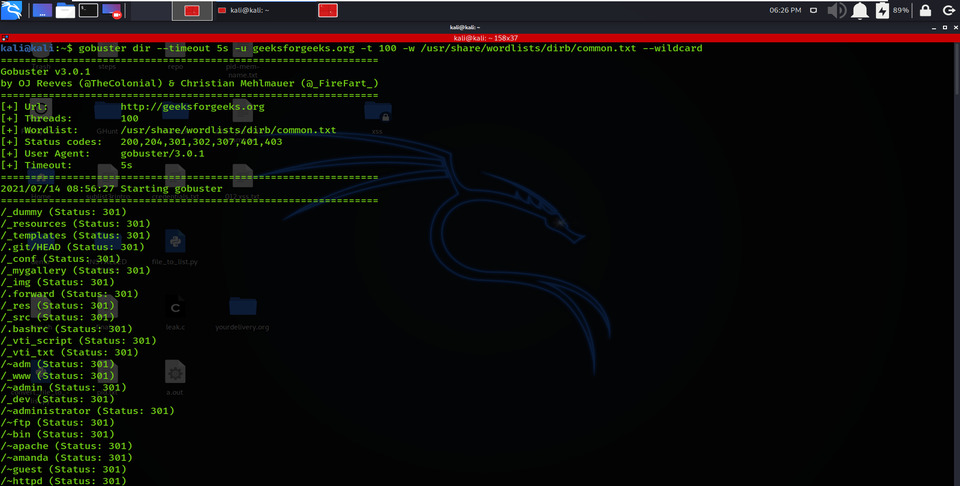Click the '/_res (Status: 301)' result
The height and width of the screenshot is (486, 960).
pyautogui.click(x=58, y=305)
